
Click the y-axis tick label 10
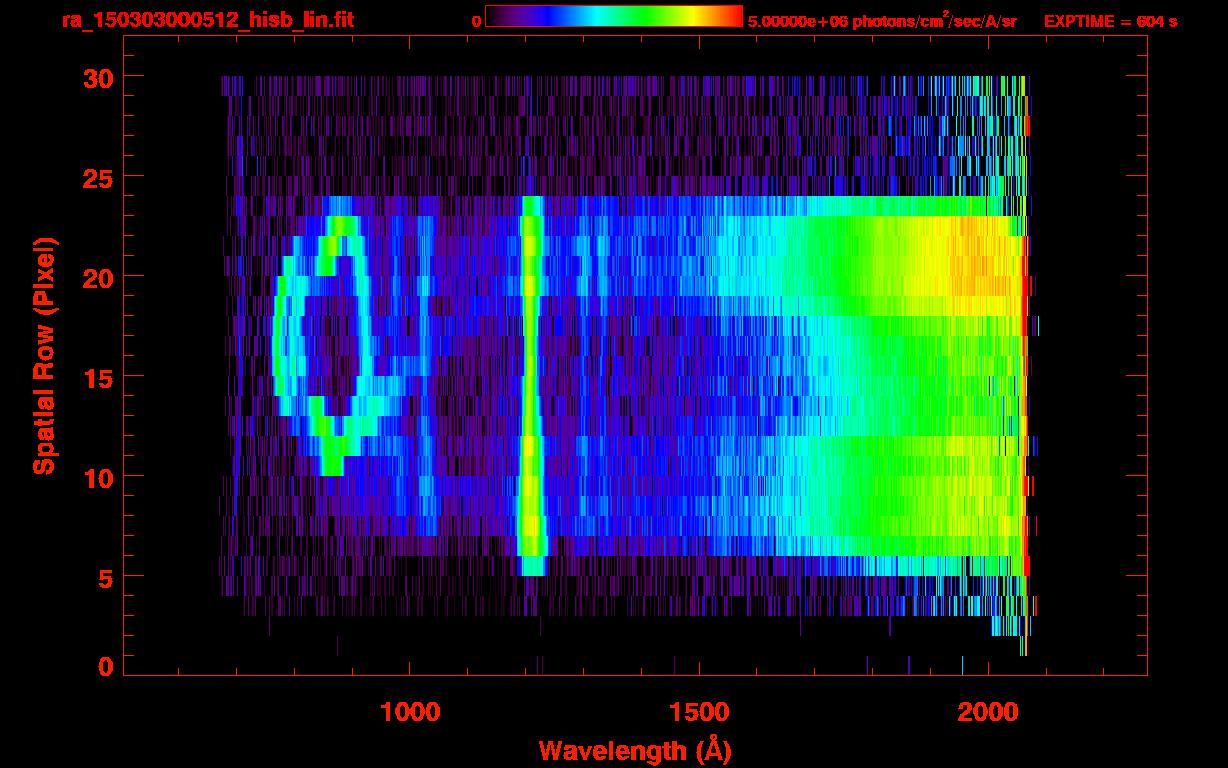tap(98, 477)
